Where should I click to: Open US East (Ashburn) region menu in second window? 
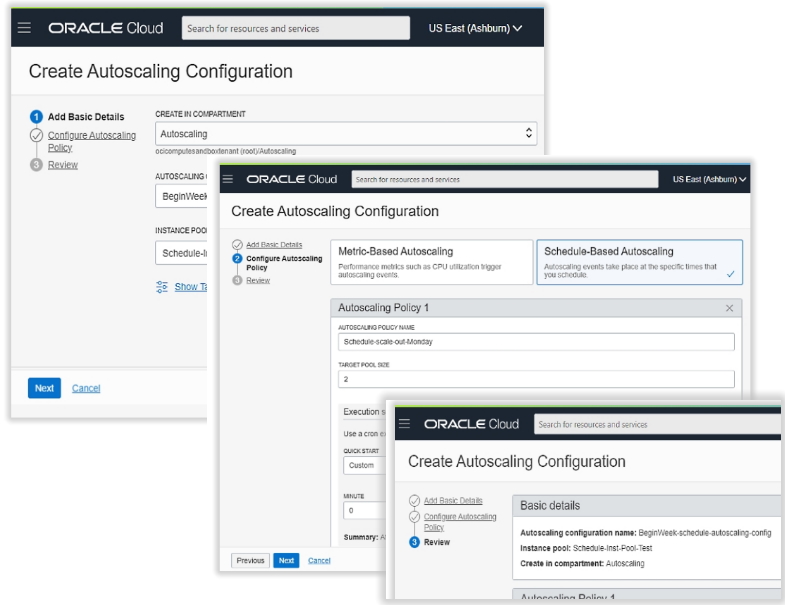coord(709,179)
